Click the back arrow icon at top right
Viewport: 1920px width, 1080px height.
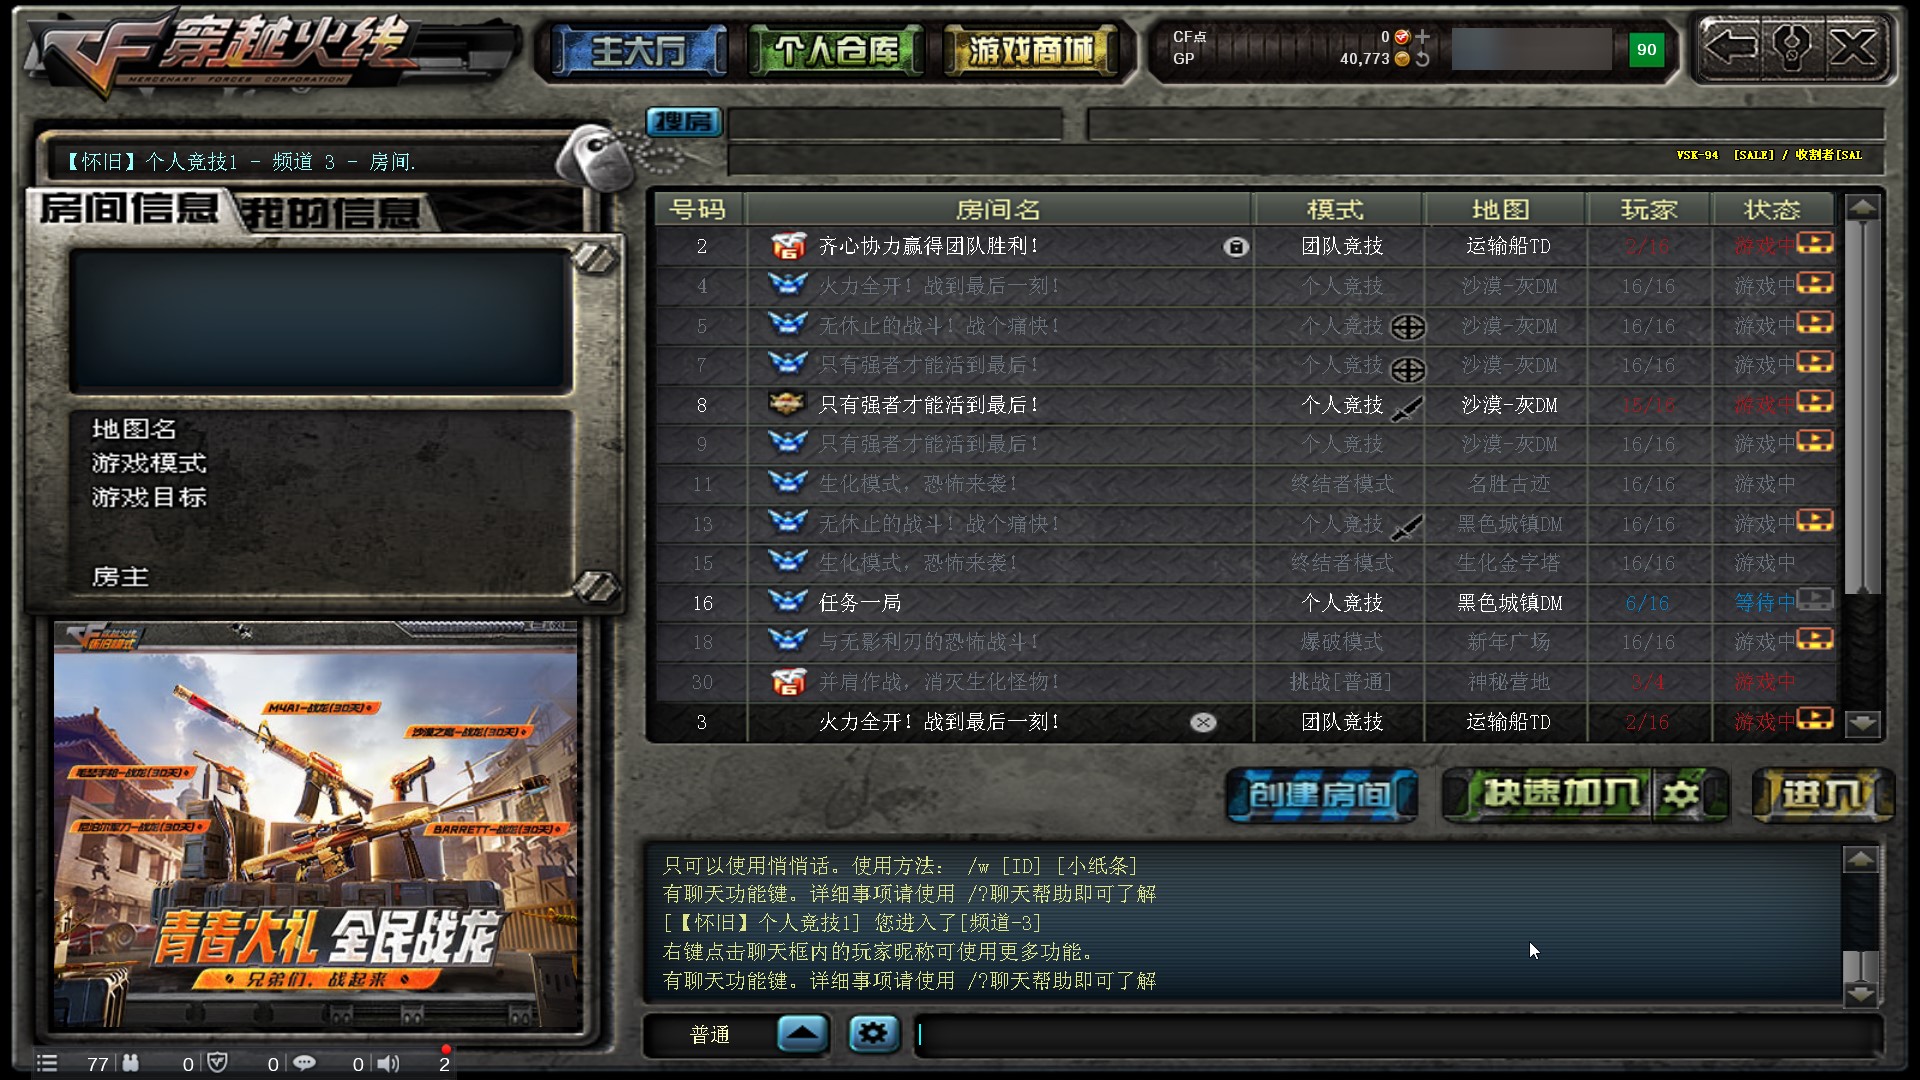(x=1730, y=47)
